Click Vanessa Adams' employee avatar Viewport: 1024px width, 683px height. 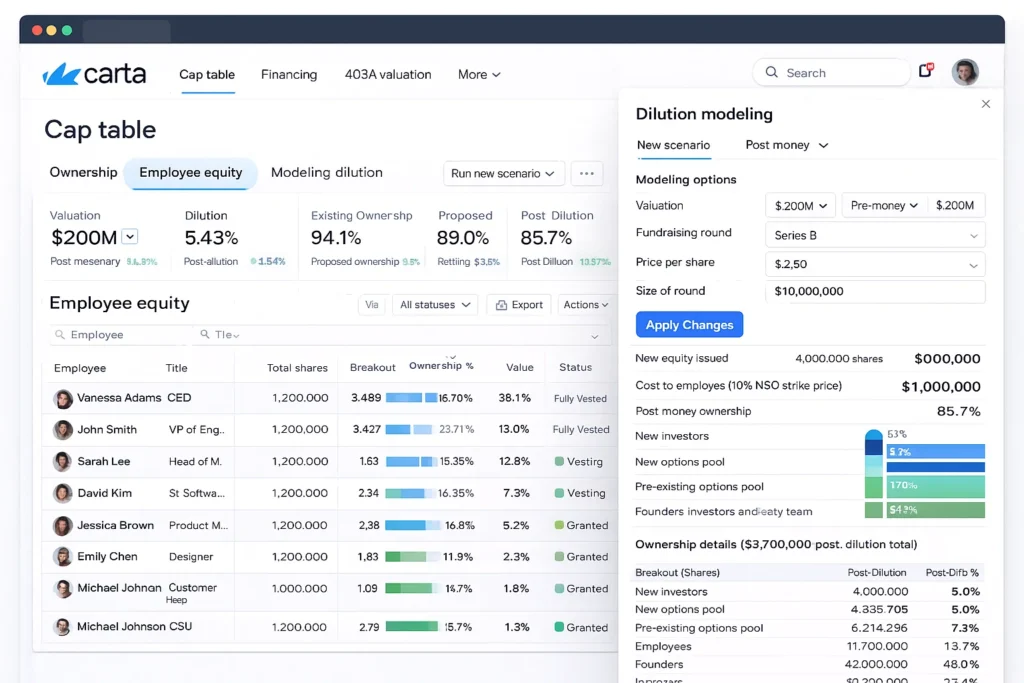pos(63,398)
